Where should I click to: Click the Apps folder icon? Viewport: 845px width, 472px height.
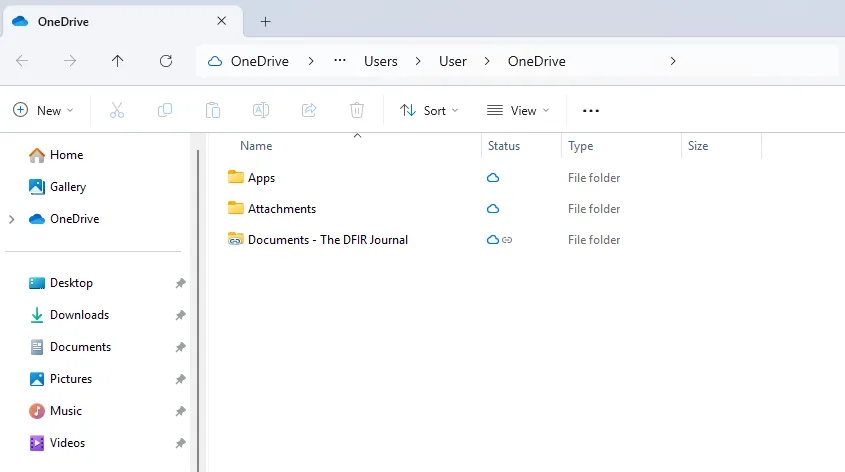click(x=236, y=177)
